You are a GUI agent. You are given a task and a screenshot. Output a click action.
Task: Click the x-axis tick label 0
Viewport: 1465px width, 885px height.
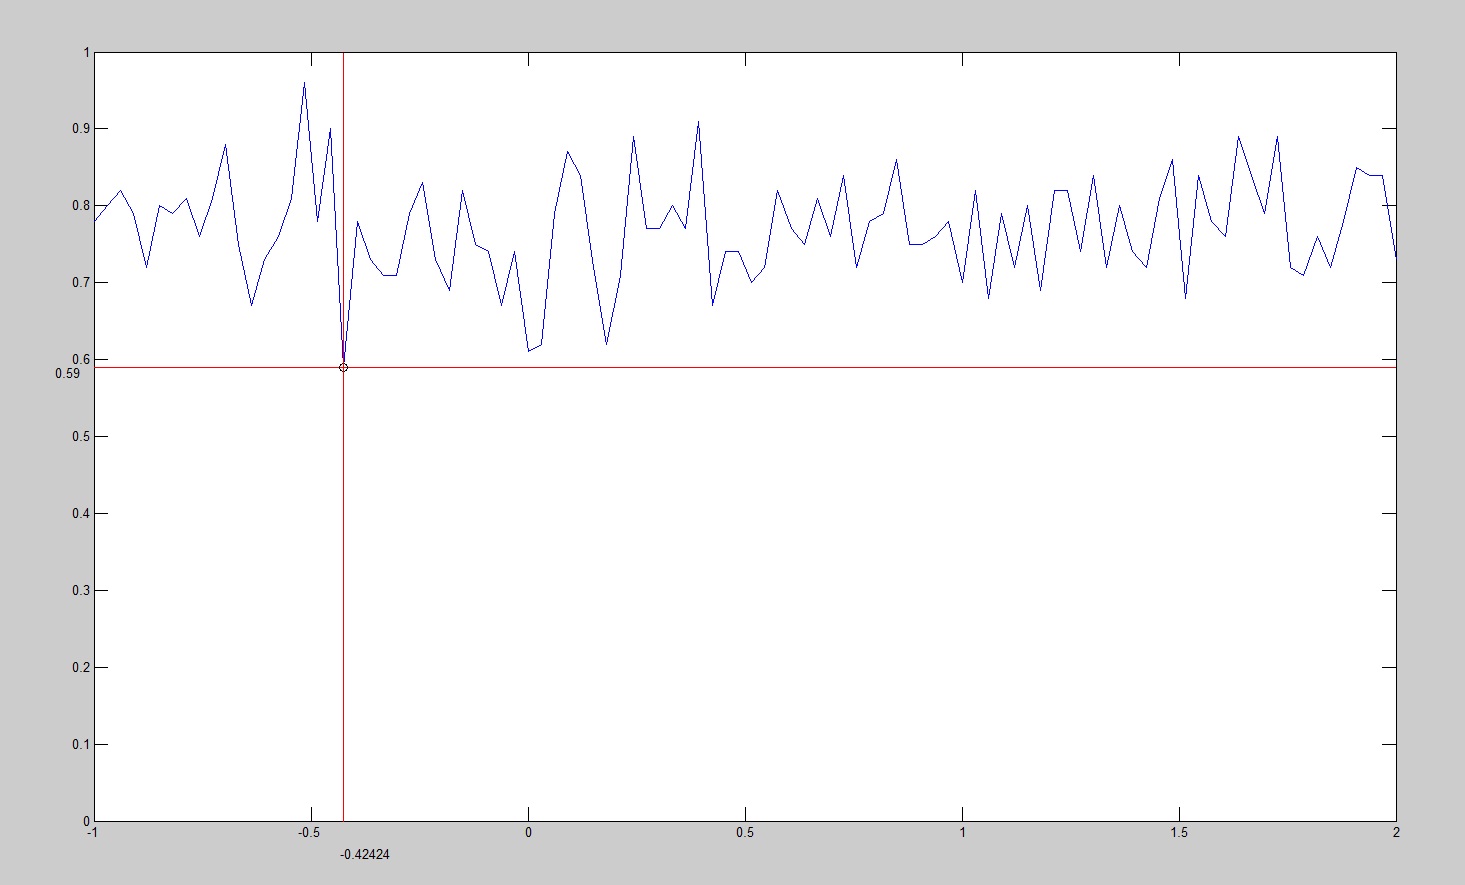528,833
